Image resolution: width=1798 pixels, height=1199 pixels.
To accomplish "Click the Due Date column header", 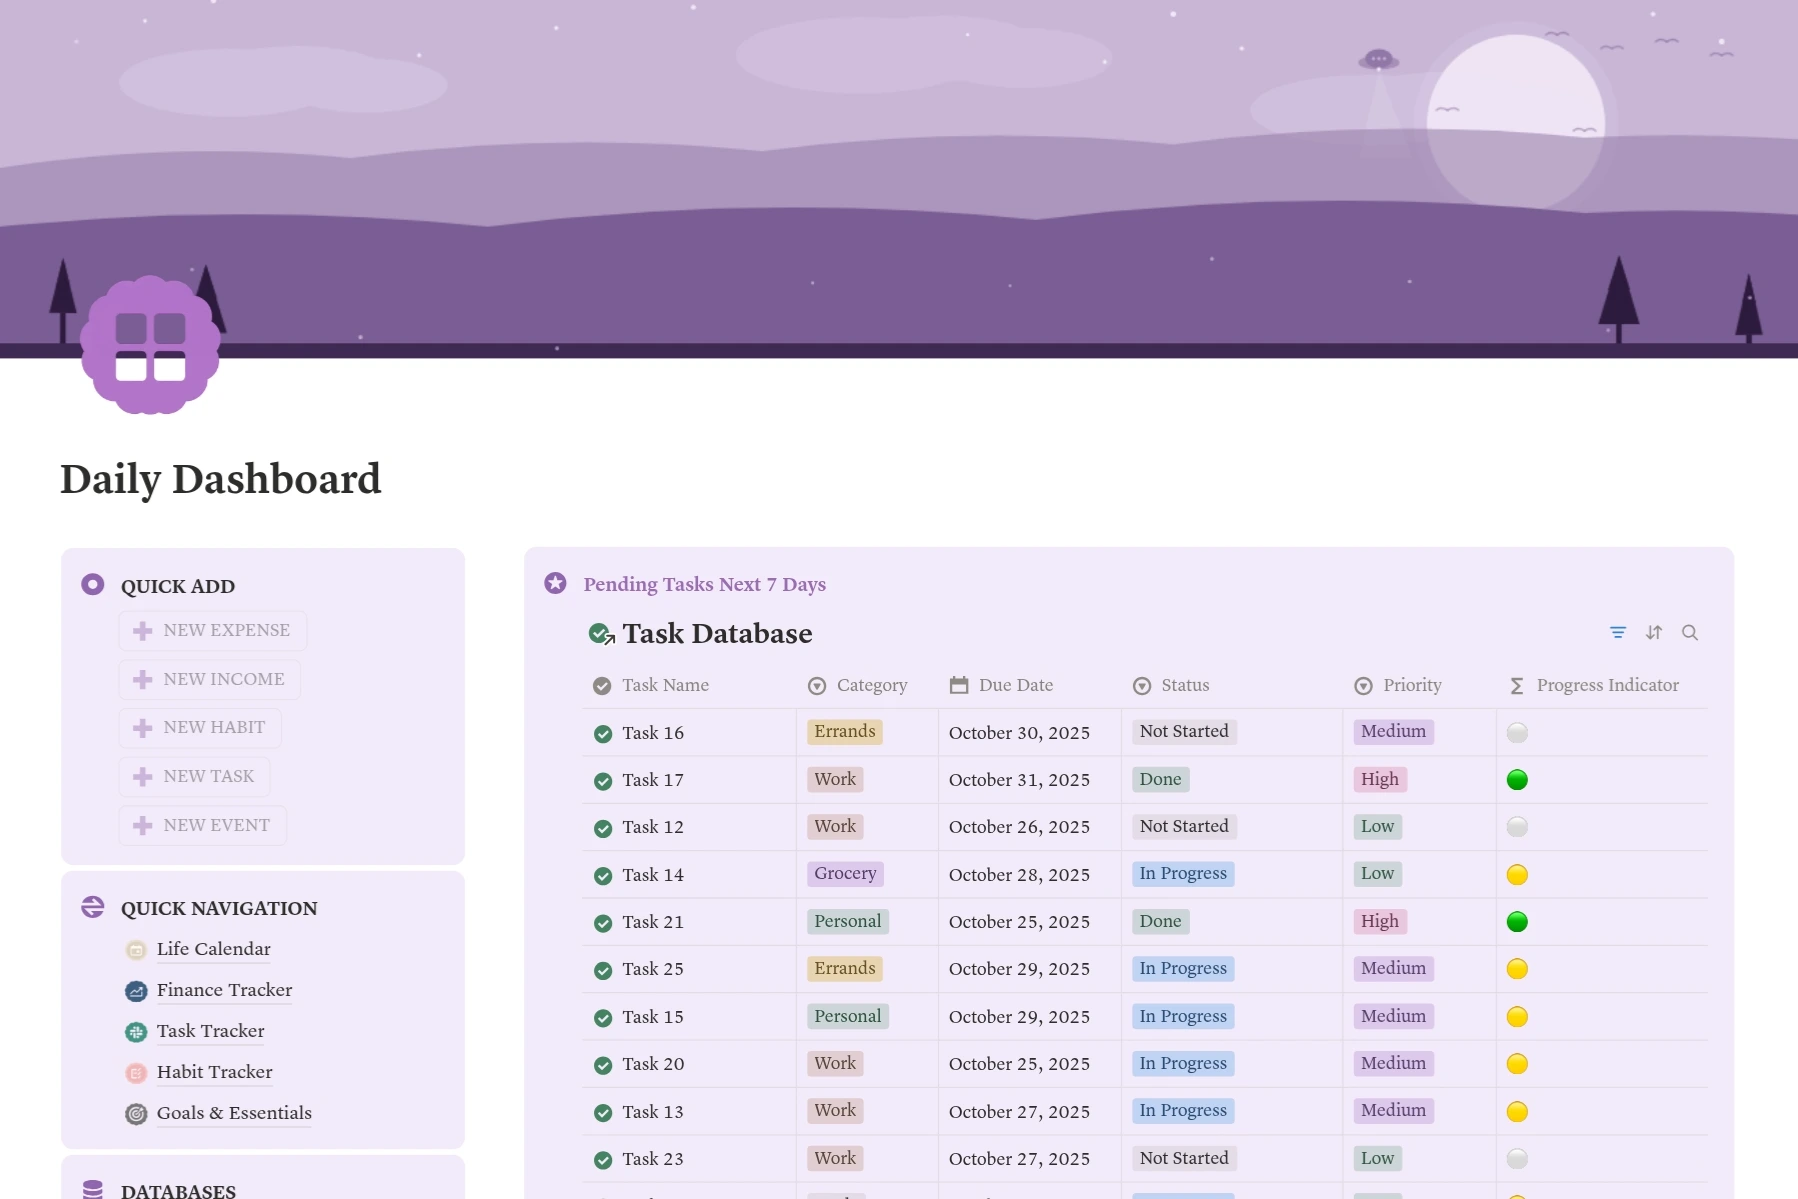I will point(1015,685).
